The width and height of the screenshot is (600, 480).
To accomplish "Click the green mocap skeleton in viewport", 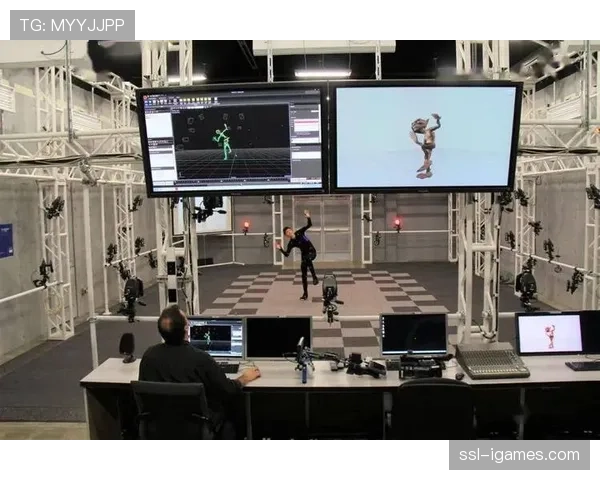I will (225, 142).
